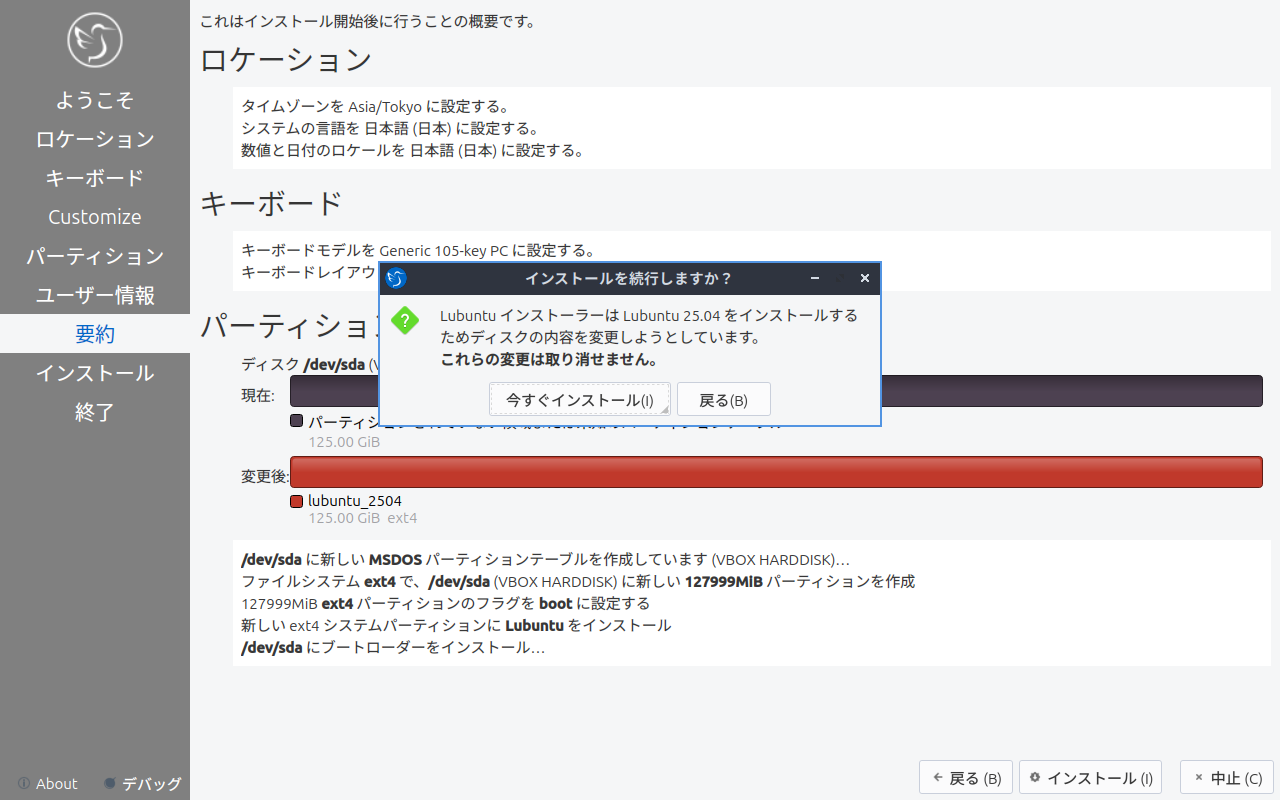Viewport: 1280px width, 800px height.
Task: Click the dialog message mentioning Lubuntu 25.04
Action: [x=649, y=326]
